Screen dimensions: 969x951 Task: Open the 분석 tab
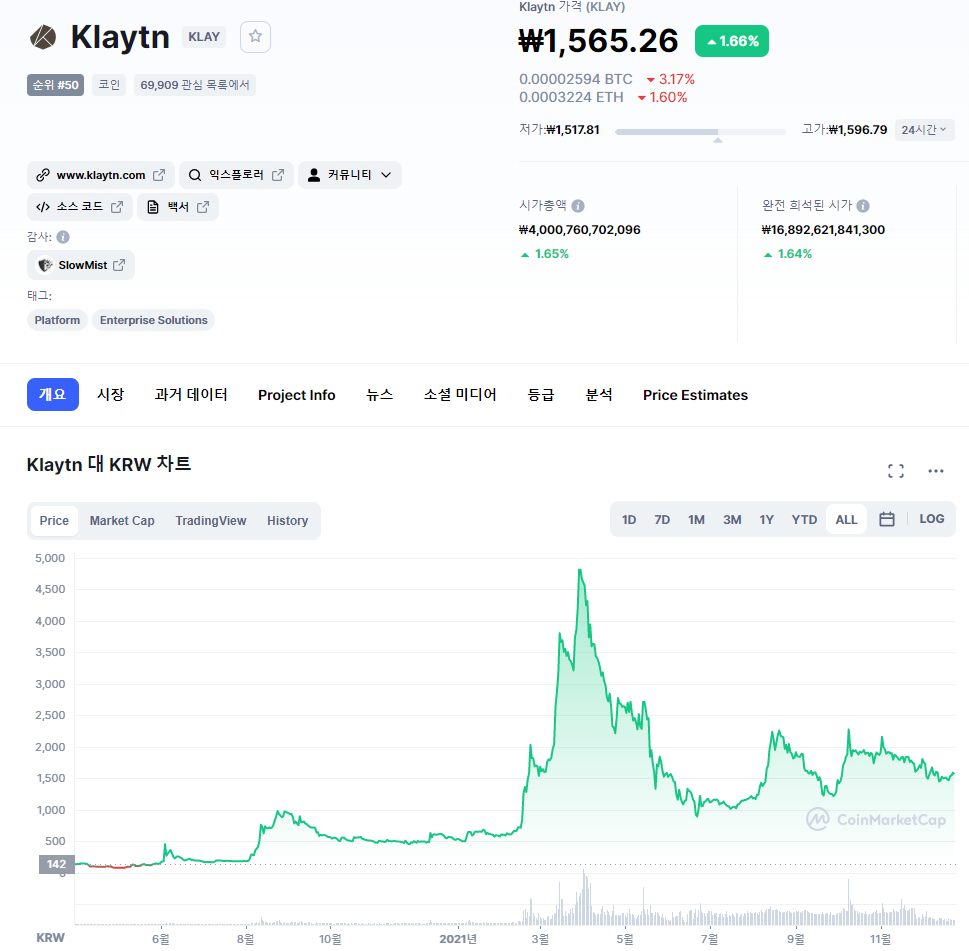599,394
